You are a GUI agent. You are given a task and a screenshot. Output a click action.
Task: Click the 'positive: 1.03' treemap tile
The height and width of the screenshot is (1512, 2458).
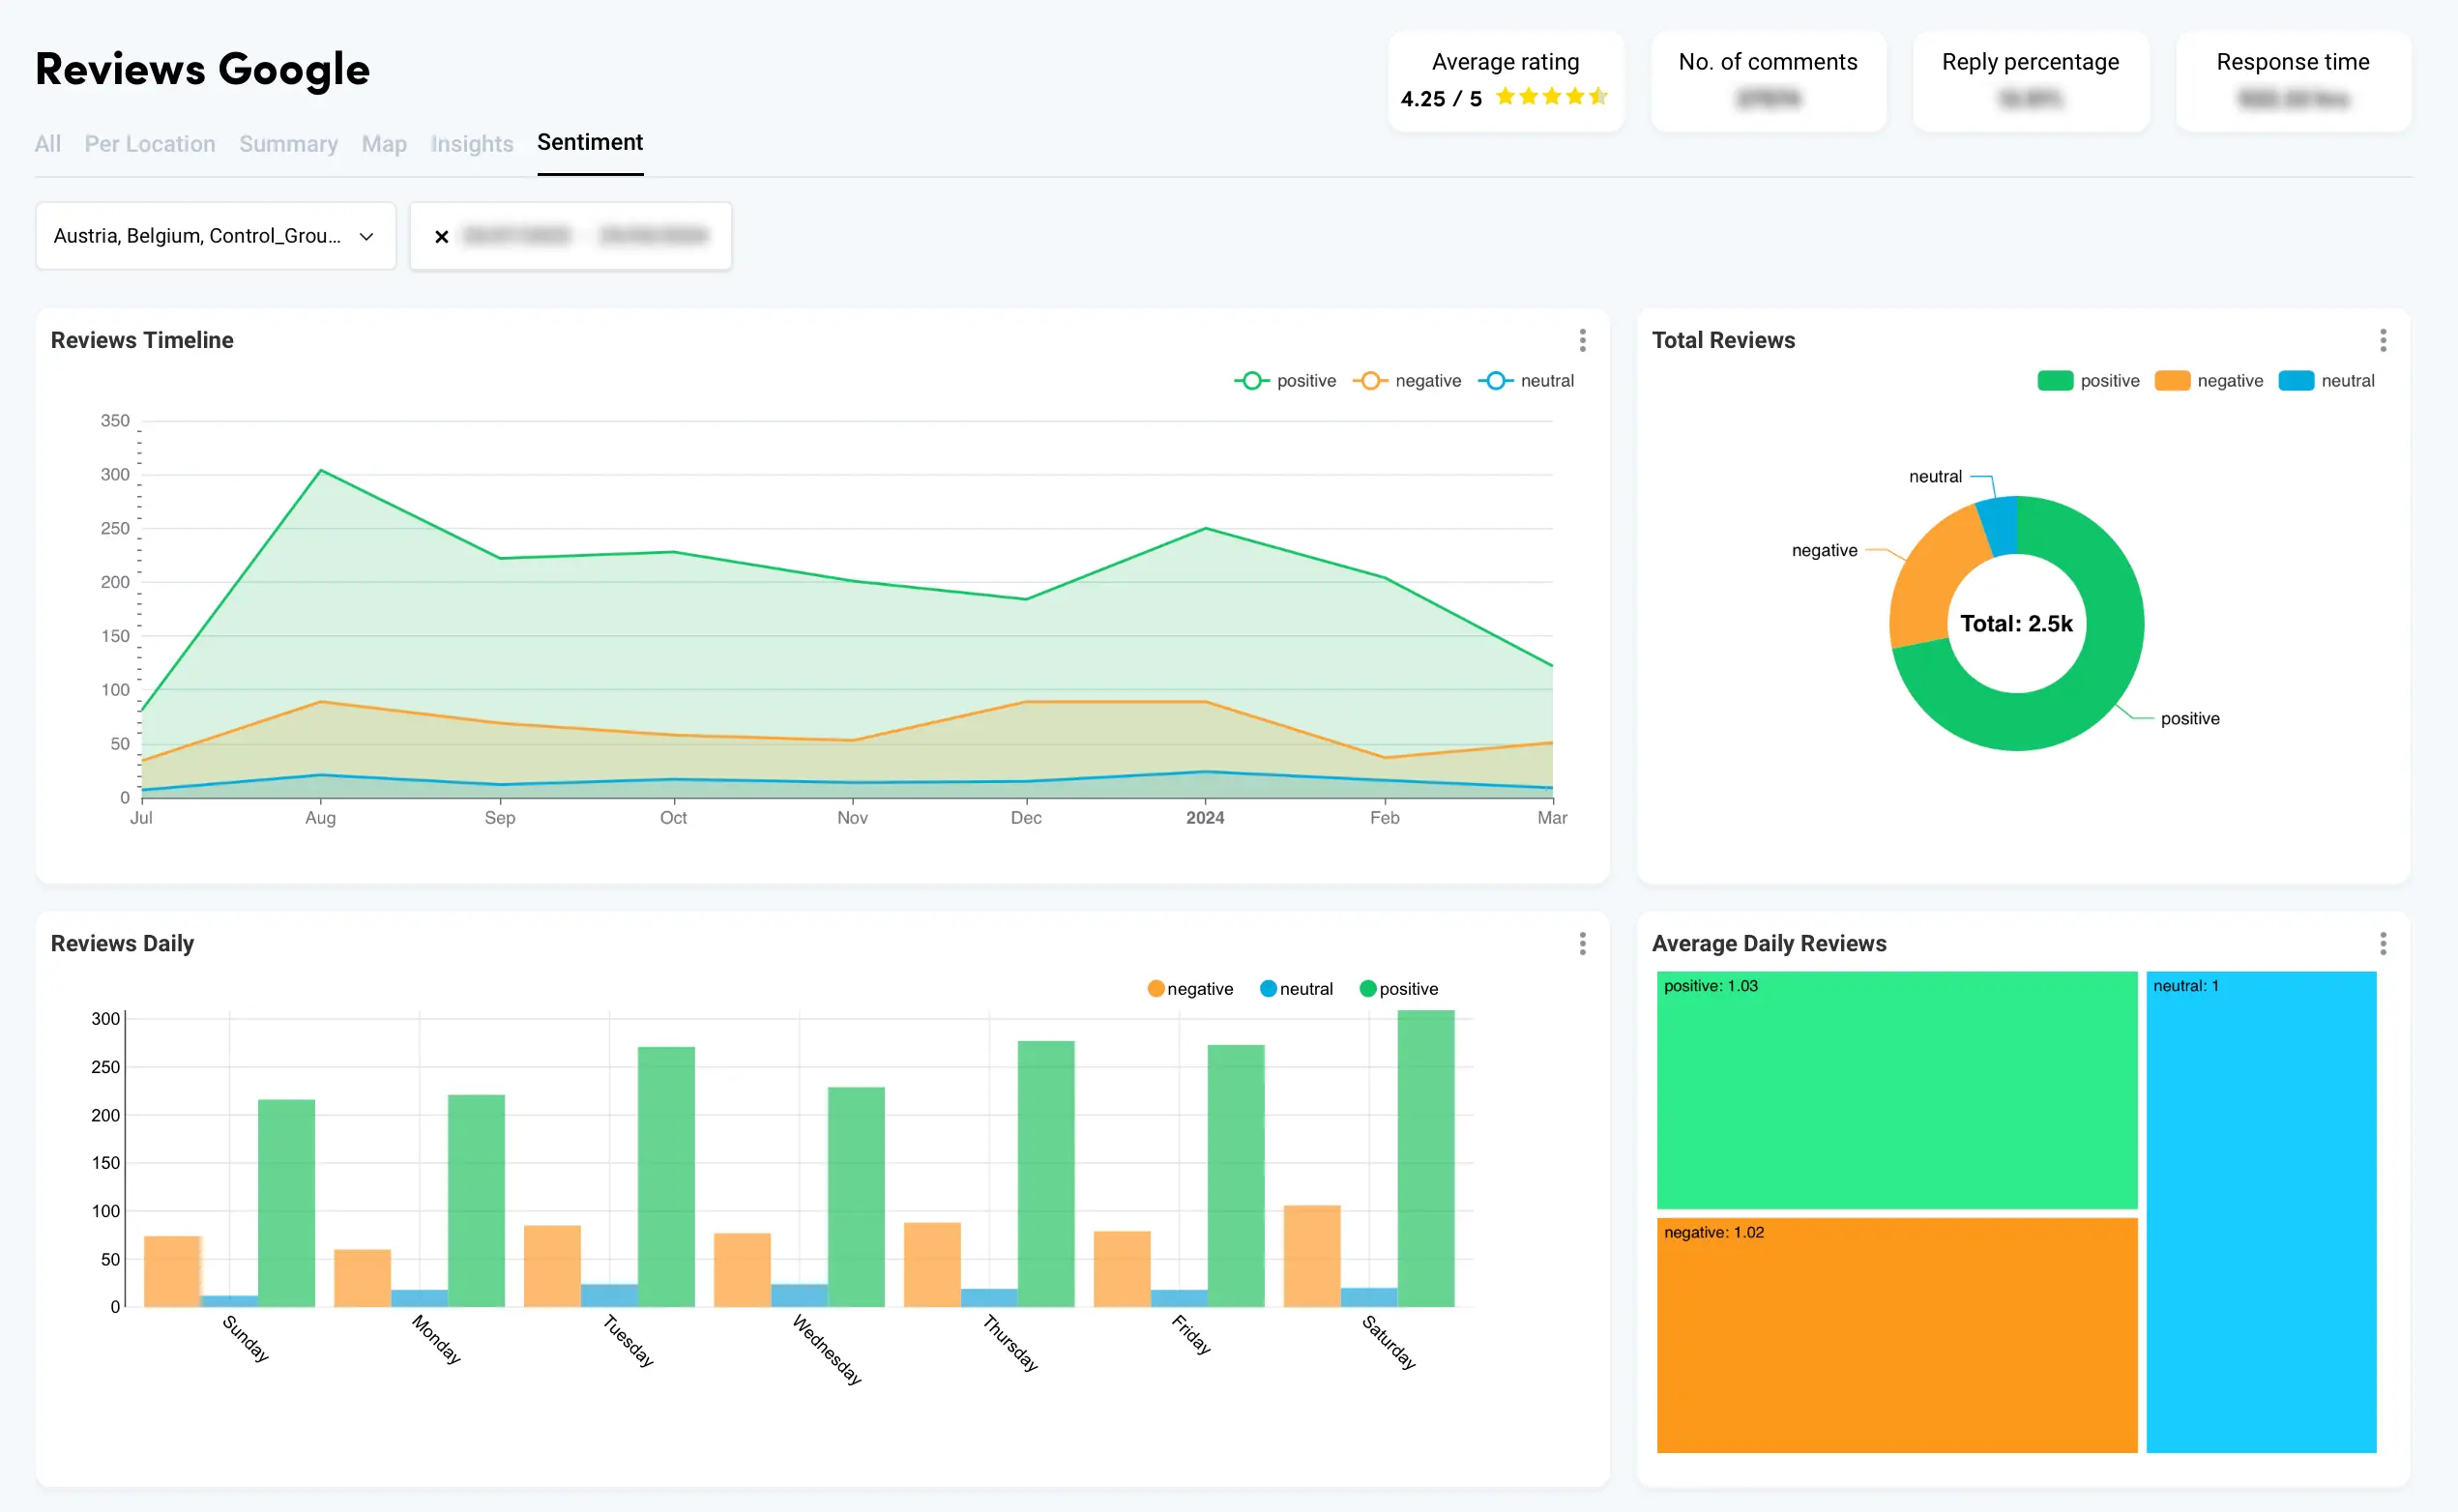click(1897, 1090)
